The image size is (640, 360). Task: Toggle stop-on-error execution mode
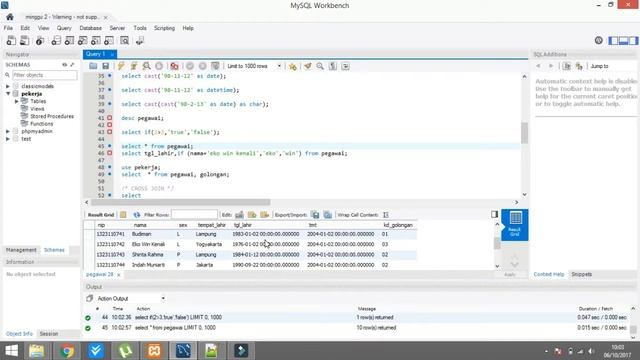pos(174,66)
